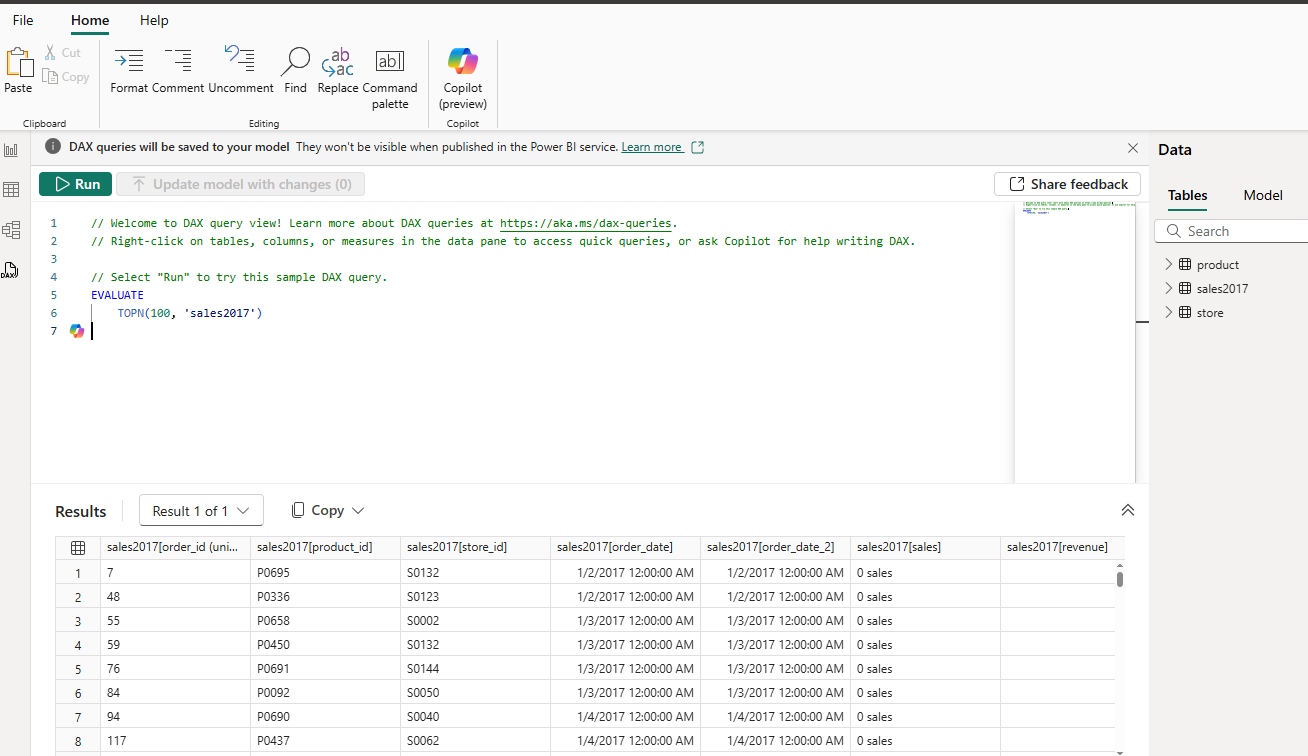Click the TOPN function on line 6
Viewport: 1308px width, 756px height.
130,314
